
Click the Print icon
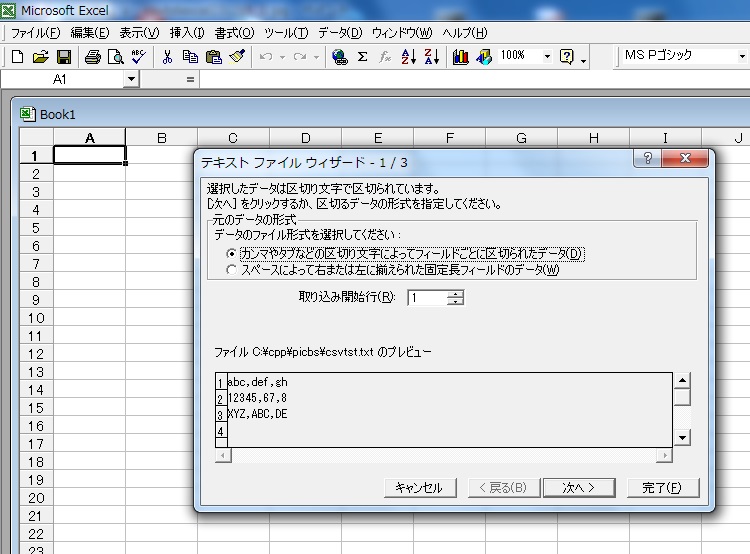coord(92,57)
